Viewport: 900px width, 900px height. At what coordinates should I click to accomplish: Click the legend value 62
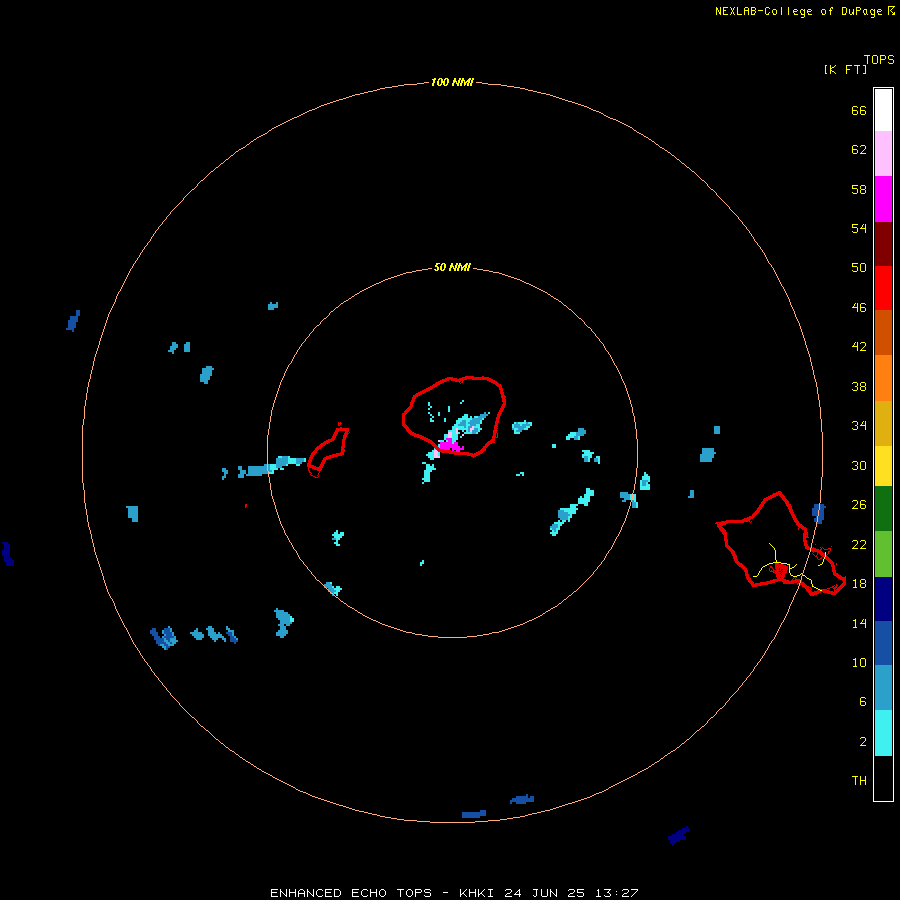[x=859, y=150]
